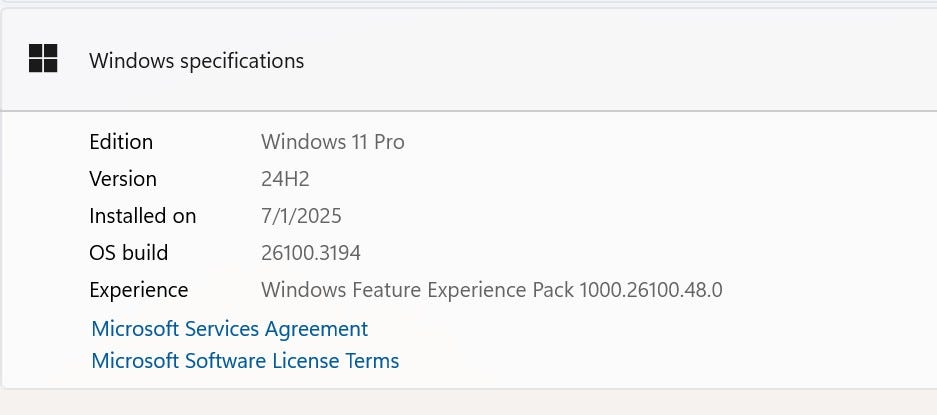Click empty space right of the specifications title
Screen dimensions: 937x415
(x=650, y=60)
